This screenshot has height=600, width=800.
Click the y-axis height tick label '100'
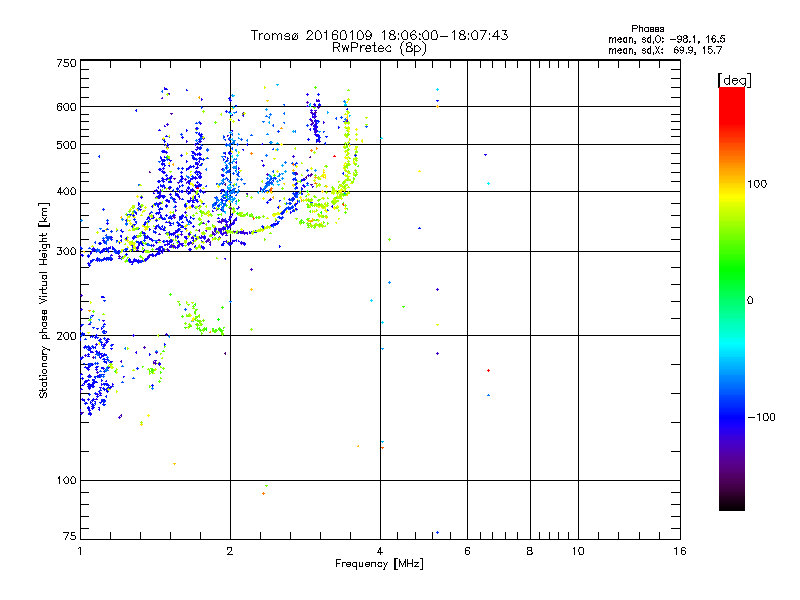coord(66,480)
